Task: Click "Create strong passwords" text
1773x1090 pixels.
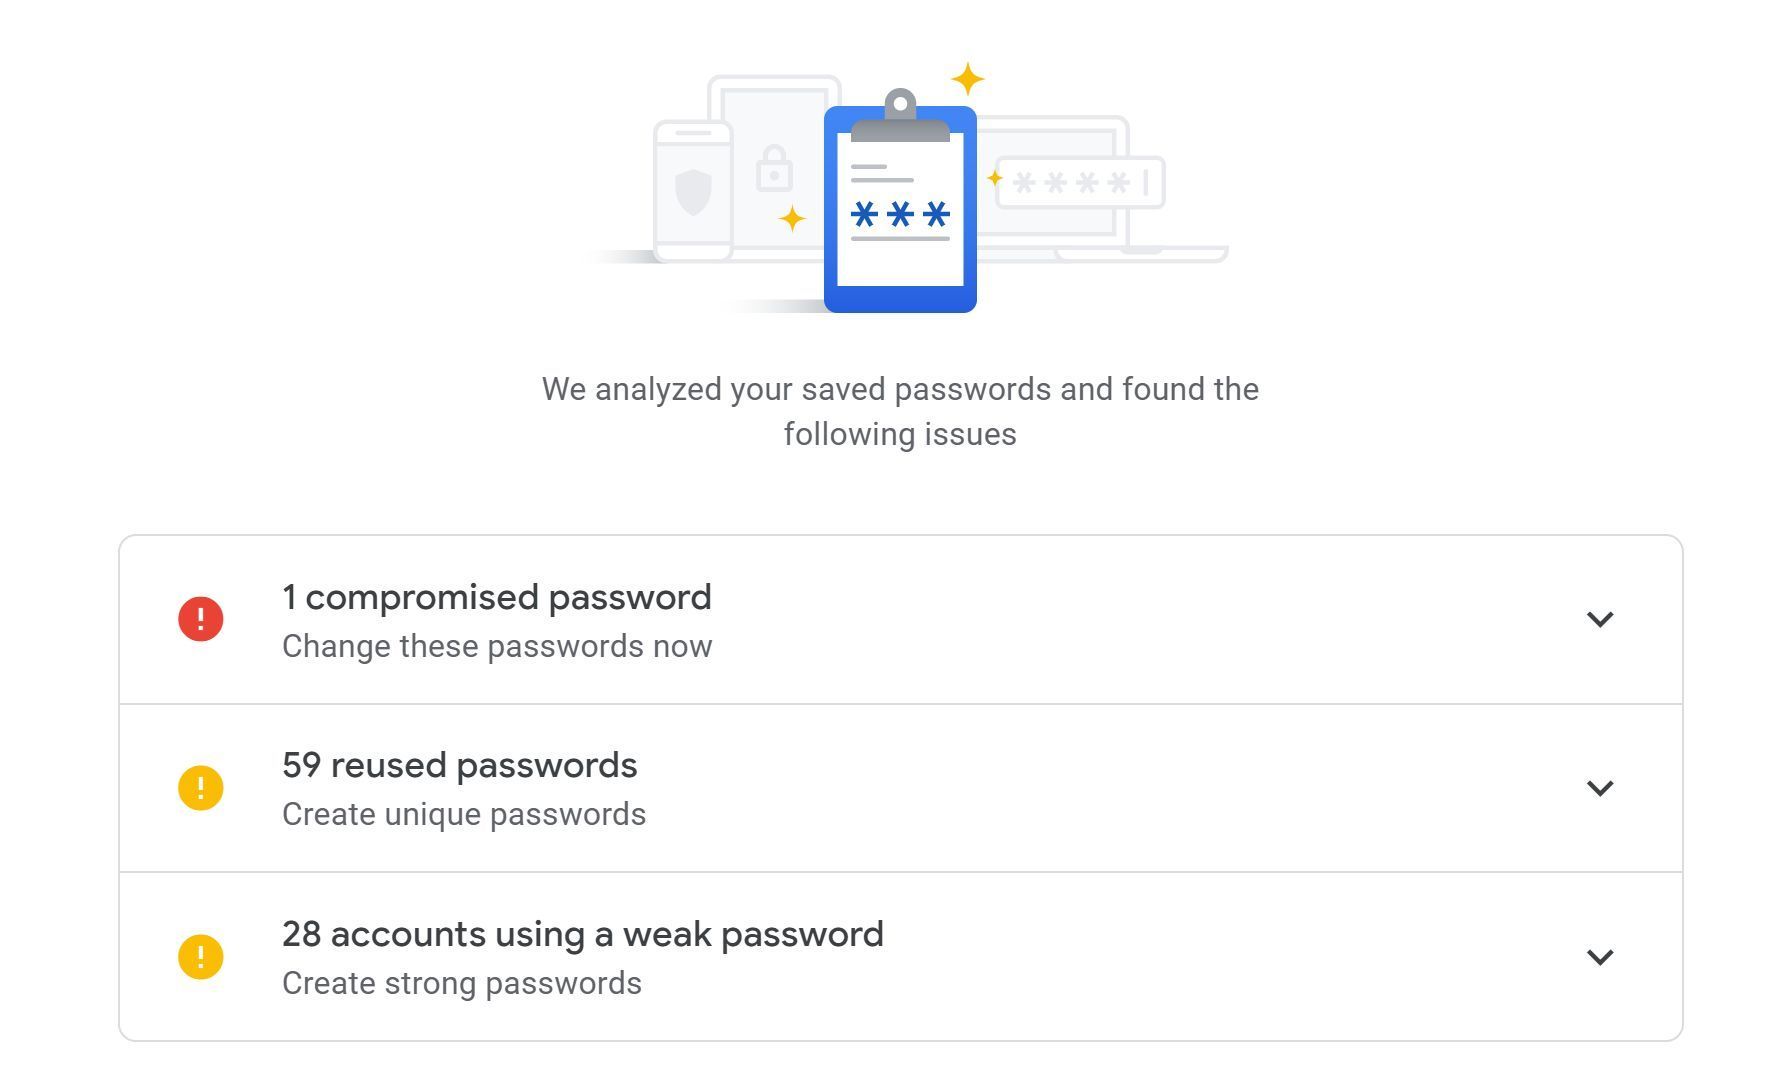Action: (462, 984)
